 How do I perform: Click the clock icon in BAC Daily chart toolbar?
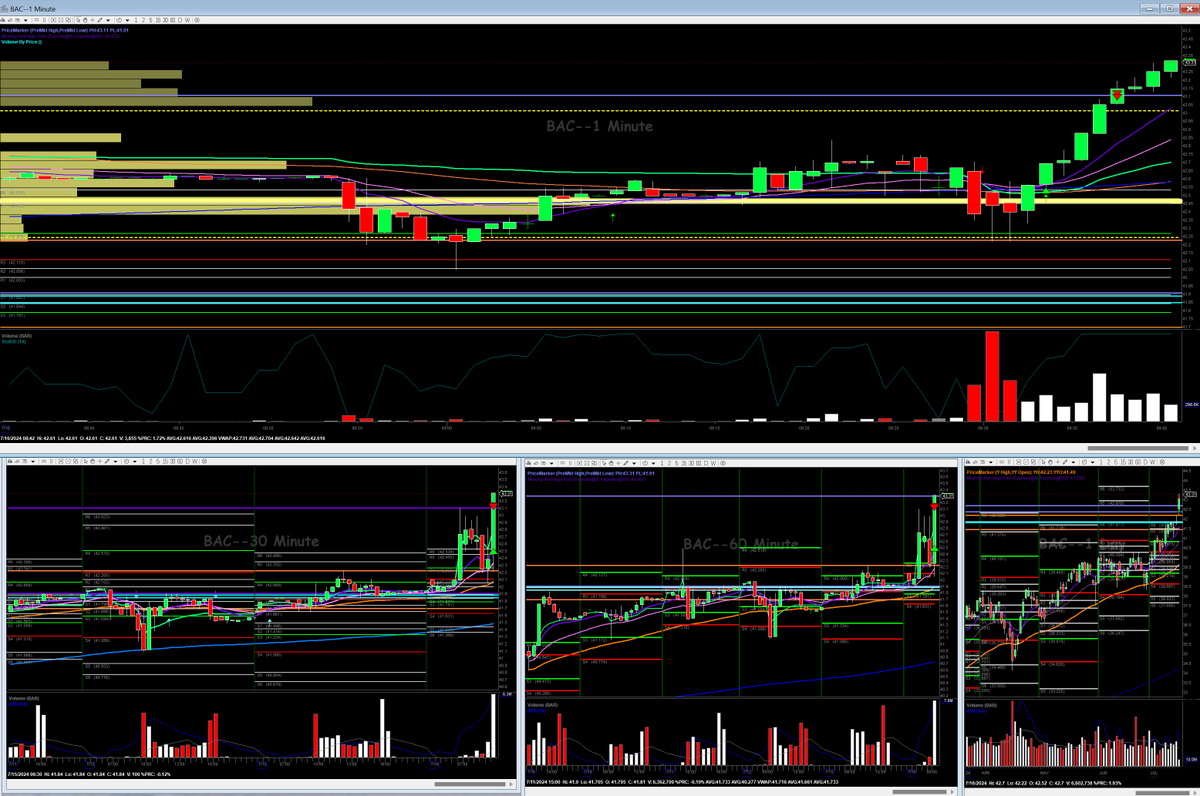tap(1084, 462)
